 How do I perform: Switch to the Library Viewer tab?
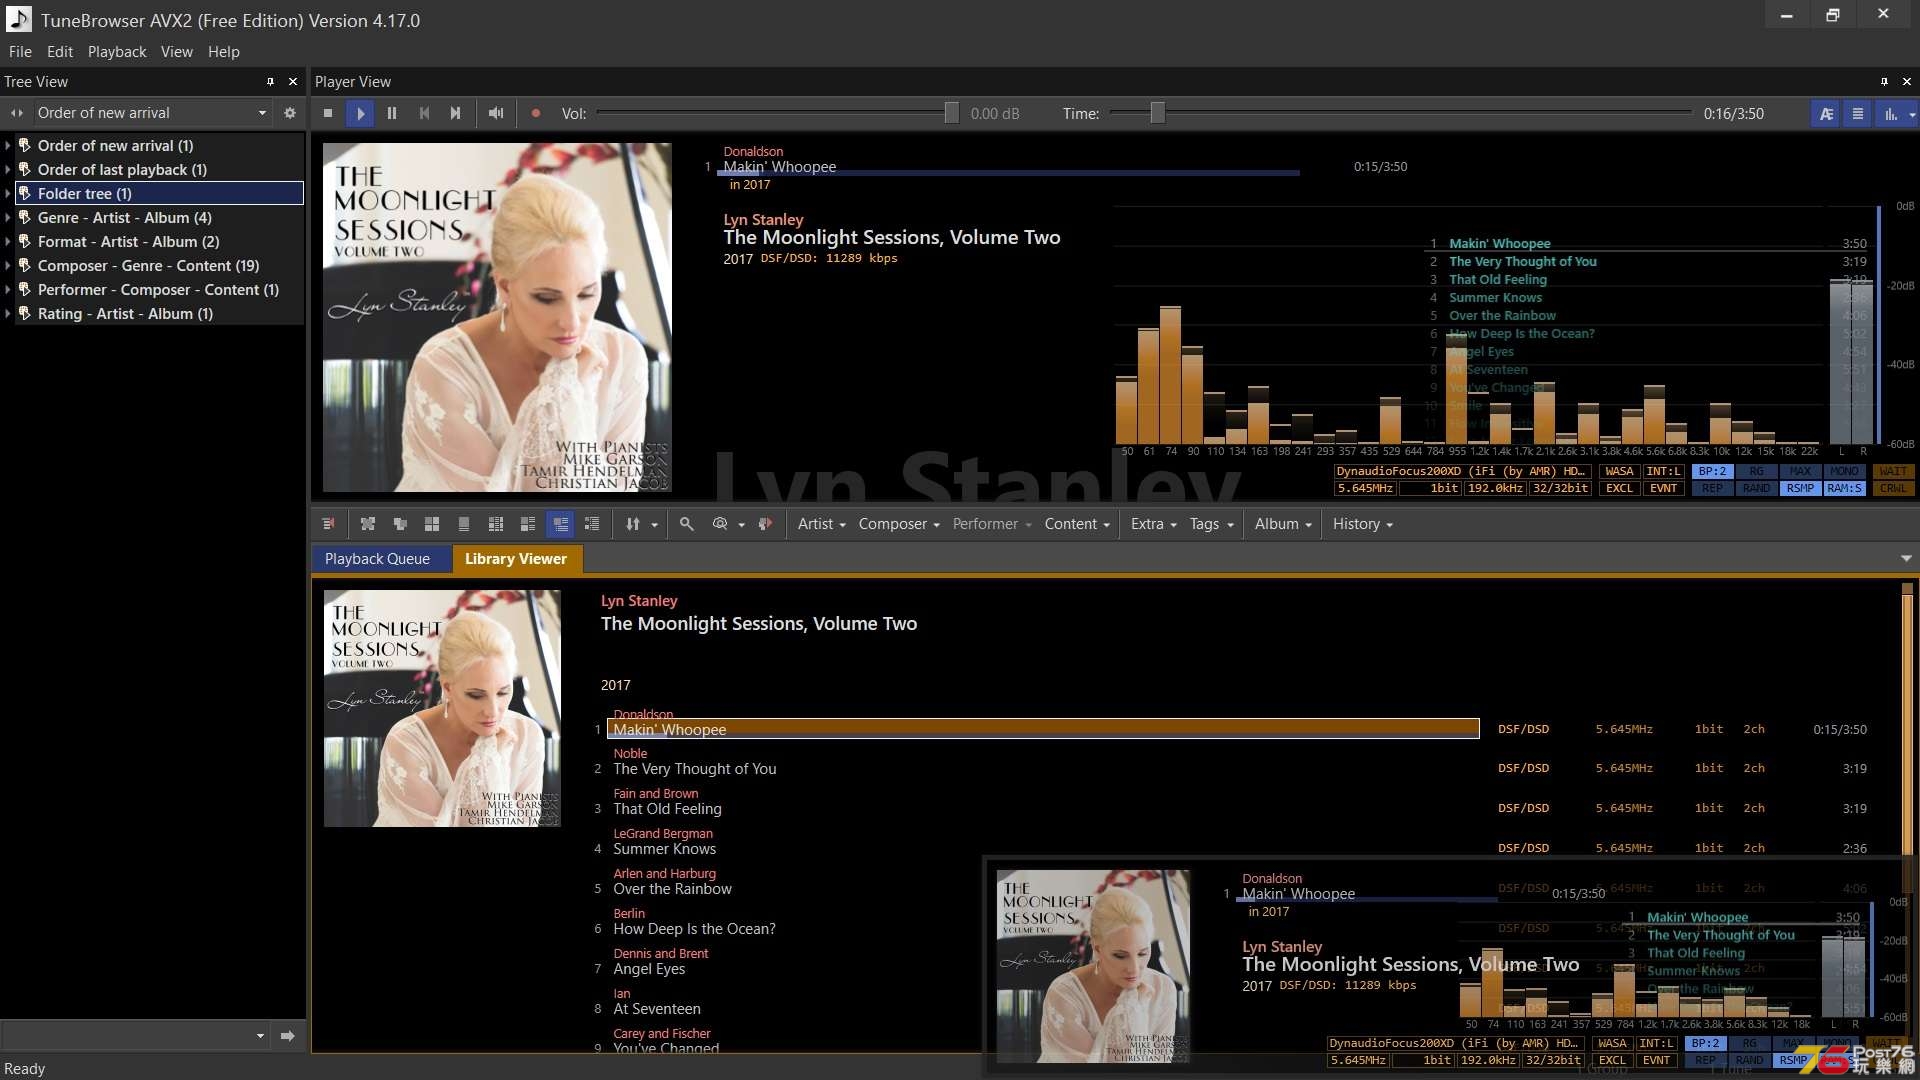click(516, 559)
